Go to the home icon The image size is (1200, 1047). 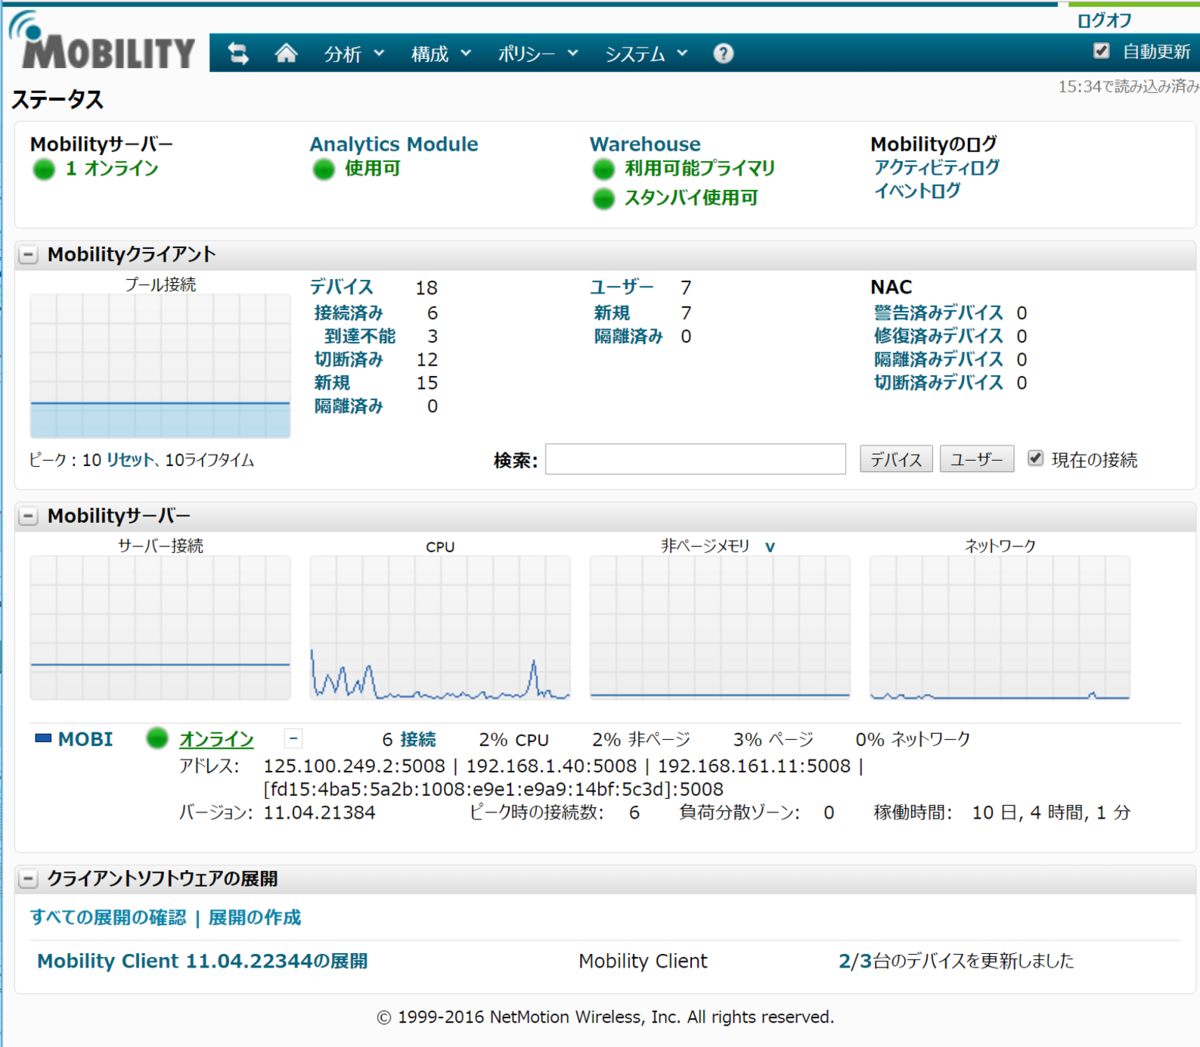click(x=286, y=53)
